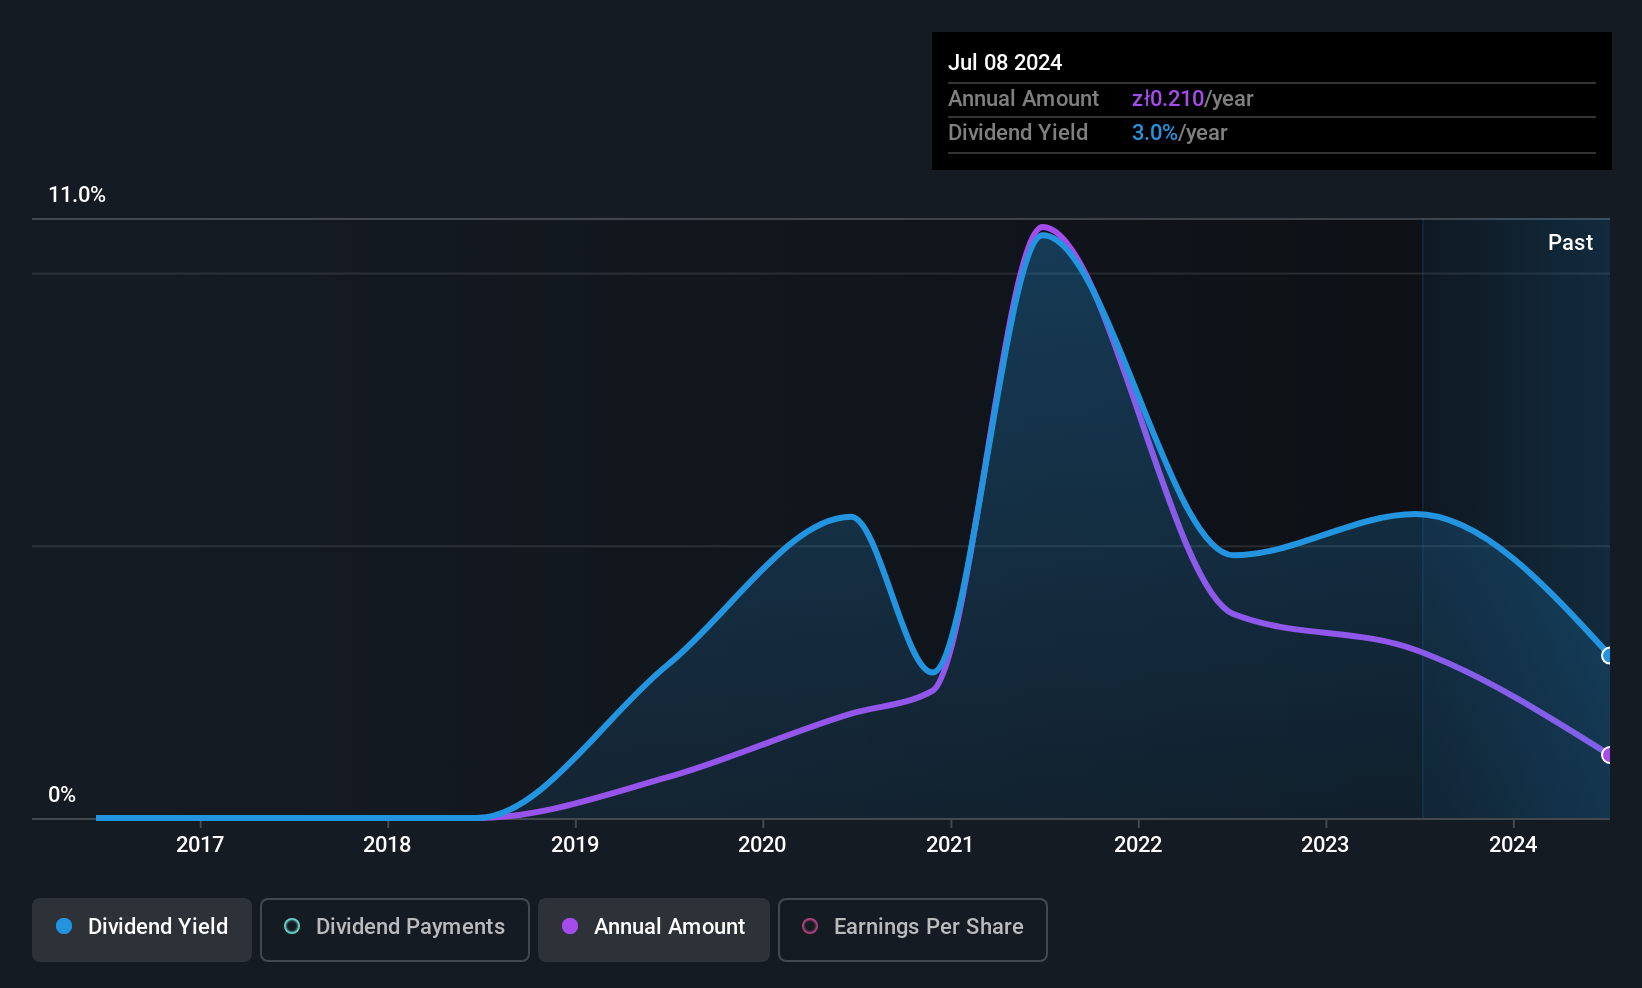Click the purple Annual Amount endpoint marker
The width and height of the screenshot is (1642, 988).
point(1608,755)
